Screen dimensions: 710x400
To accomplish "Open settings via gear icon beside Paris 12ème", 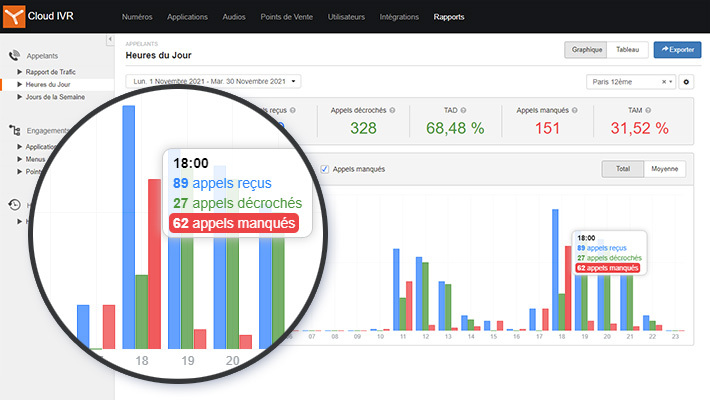I will click(686, 81).
